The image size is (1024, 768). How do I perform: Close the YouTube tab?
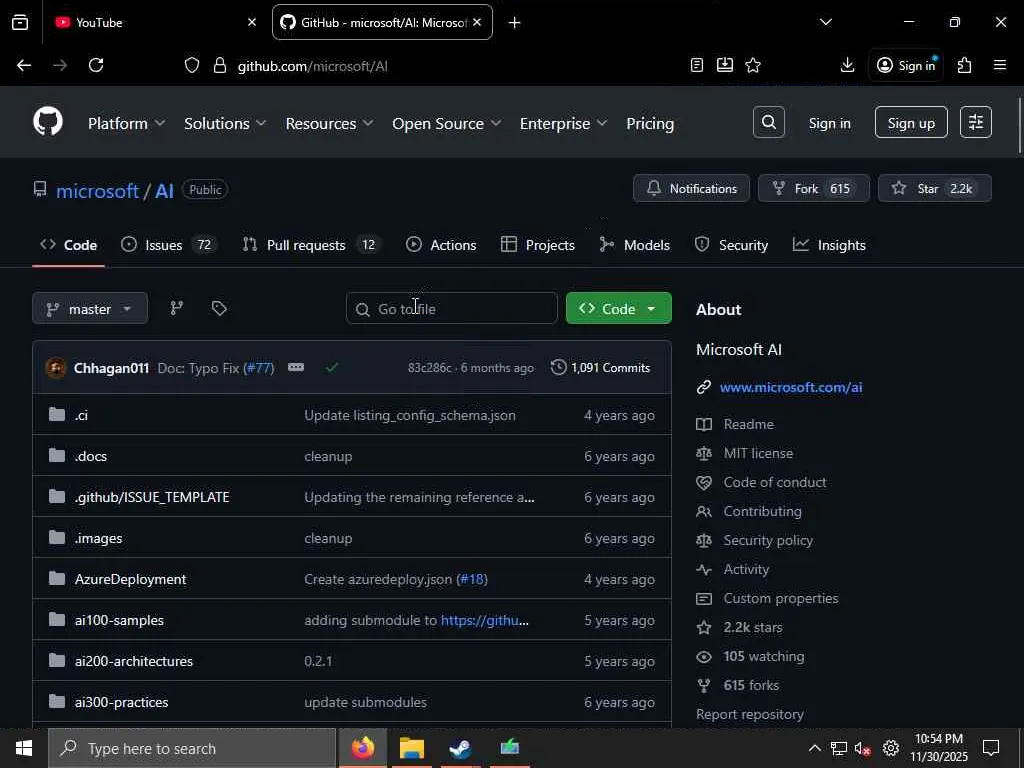tap(252, 22)
